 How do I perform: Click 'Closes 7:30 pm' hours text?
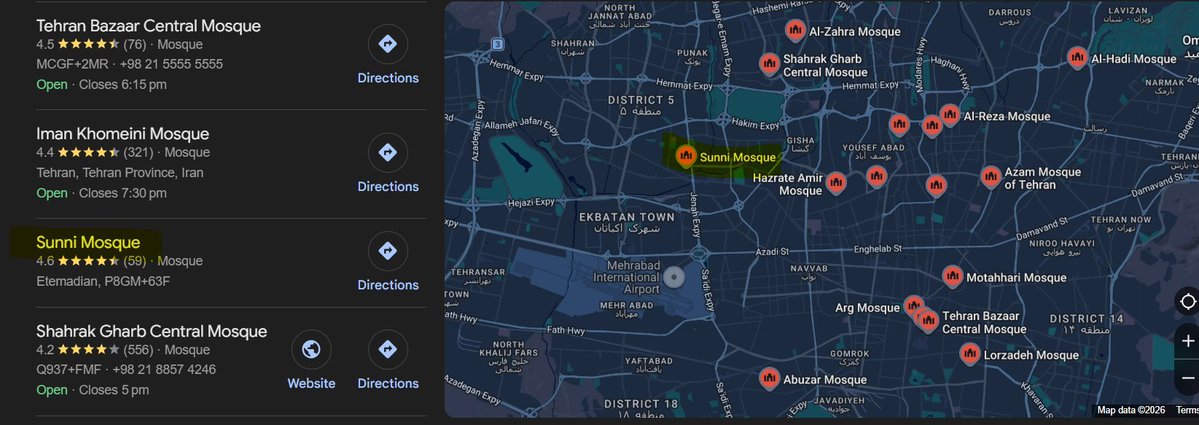122,193
